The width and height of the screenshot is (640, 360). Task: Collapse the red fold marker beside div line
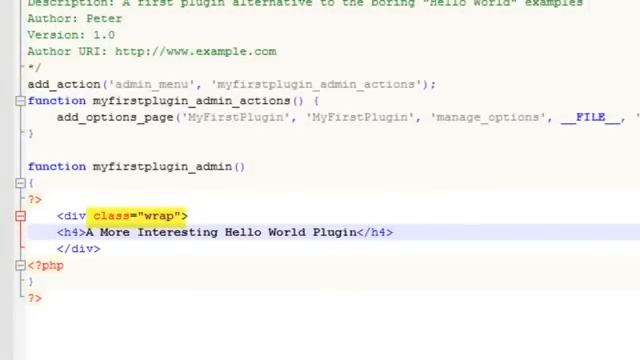click(x=20, y=216)
